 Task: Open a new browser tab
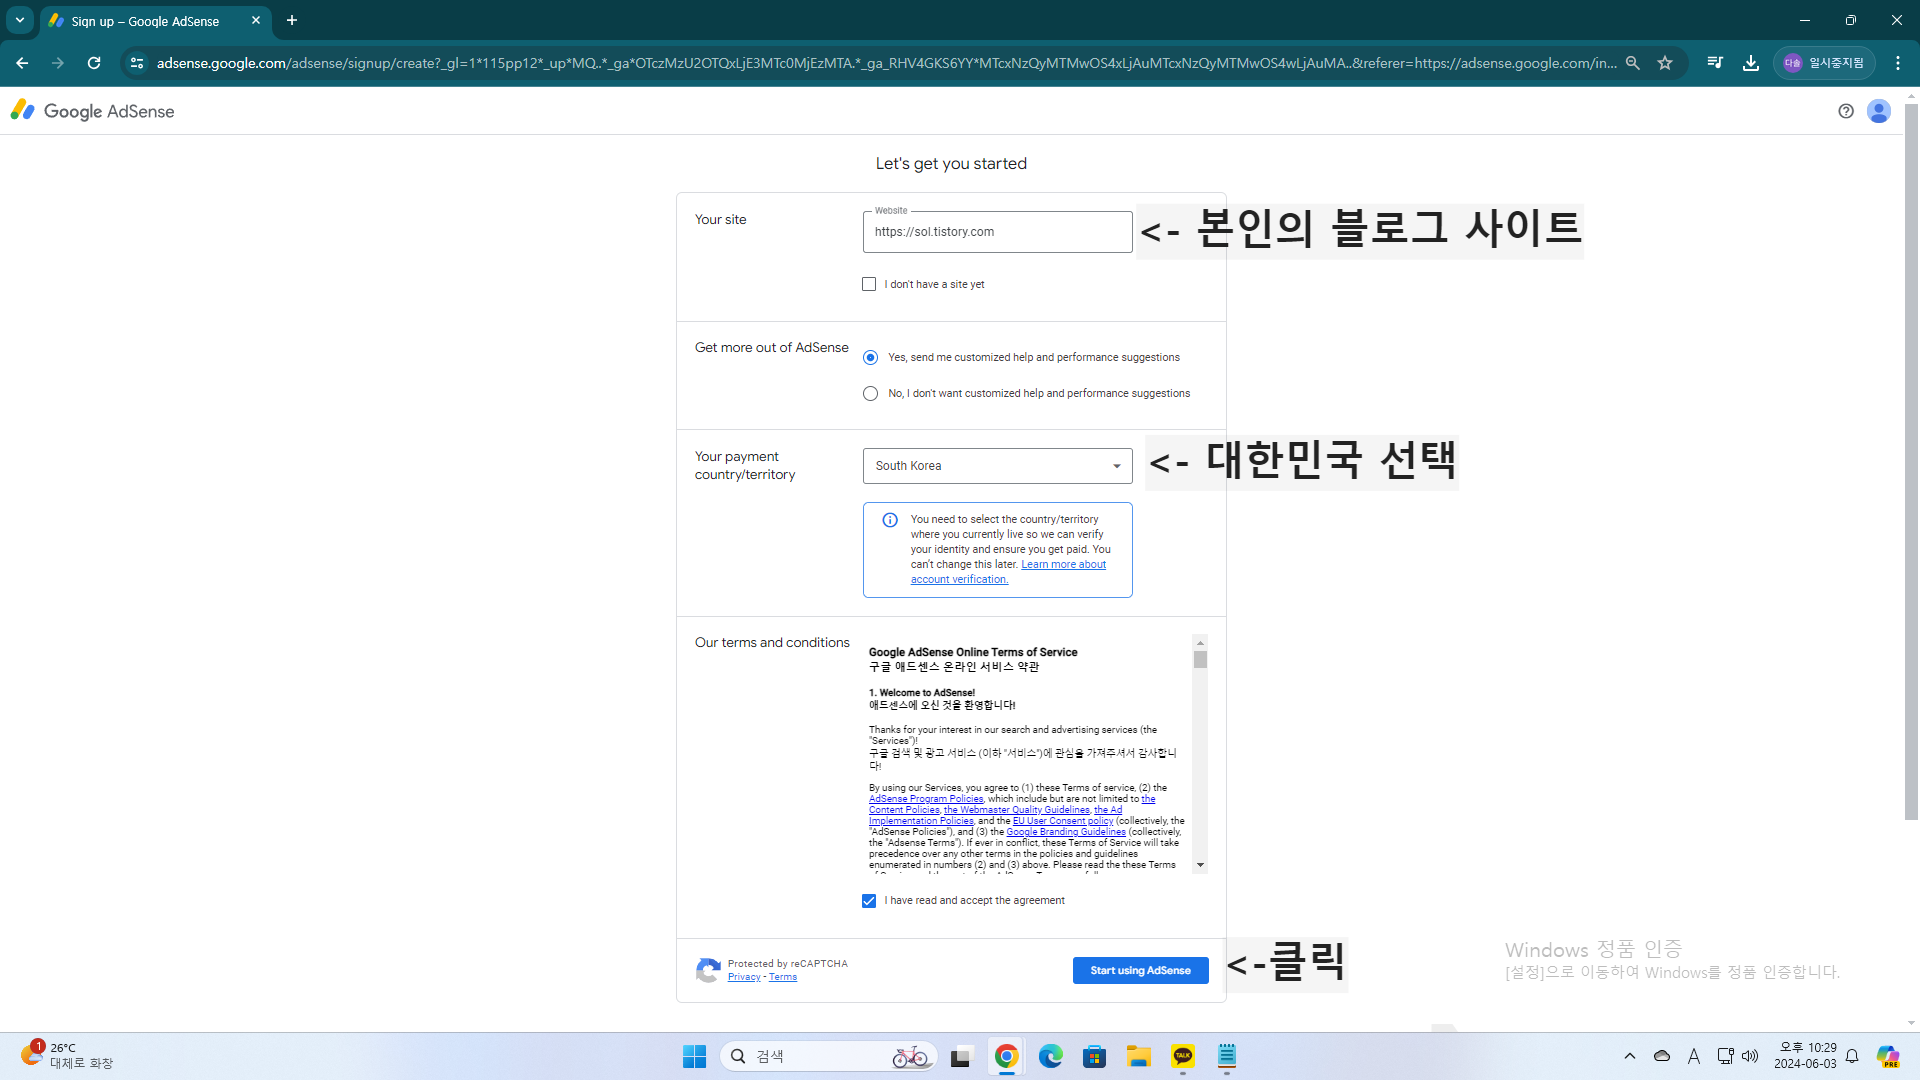click(x=292, y=20)
